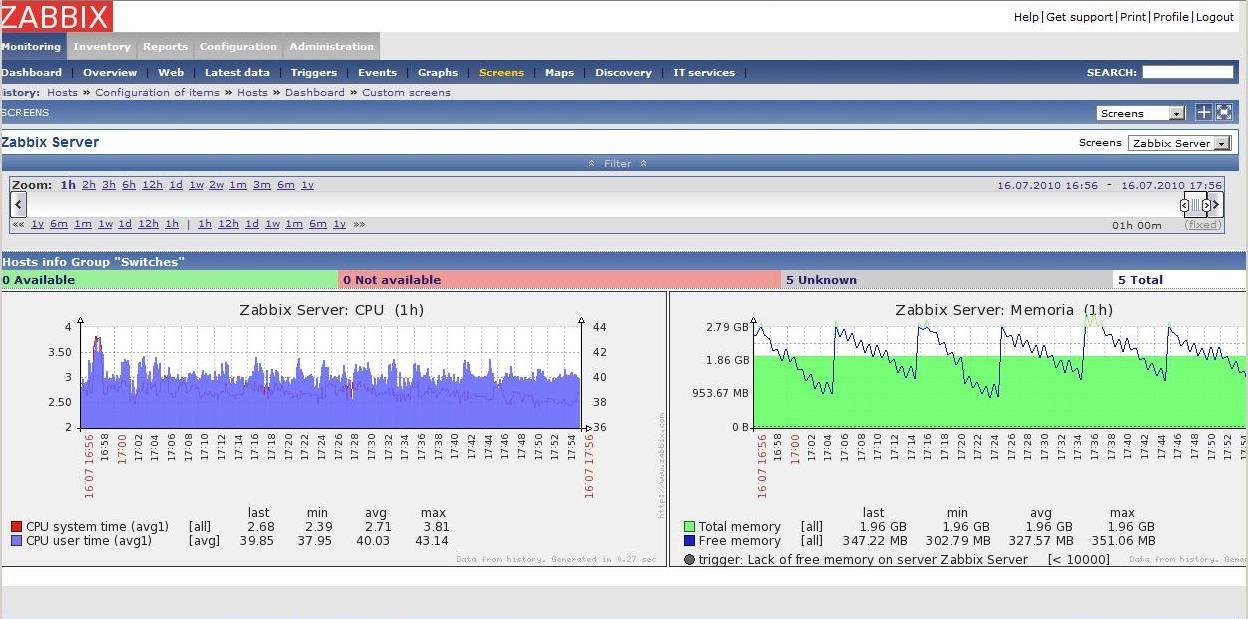Viewport: 1248px width, 619px height.
Task: Click blue Free memory legend swatch
Action: [x=689, y=541]
